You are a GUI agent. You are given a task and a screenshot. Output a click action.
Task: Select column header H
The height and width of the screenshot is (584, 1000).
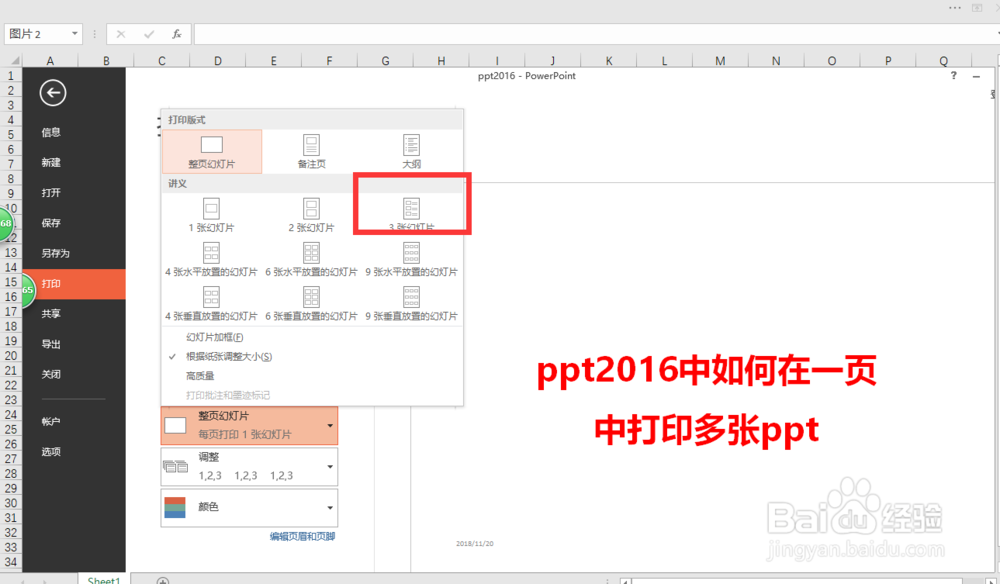pos(441,61)
